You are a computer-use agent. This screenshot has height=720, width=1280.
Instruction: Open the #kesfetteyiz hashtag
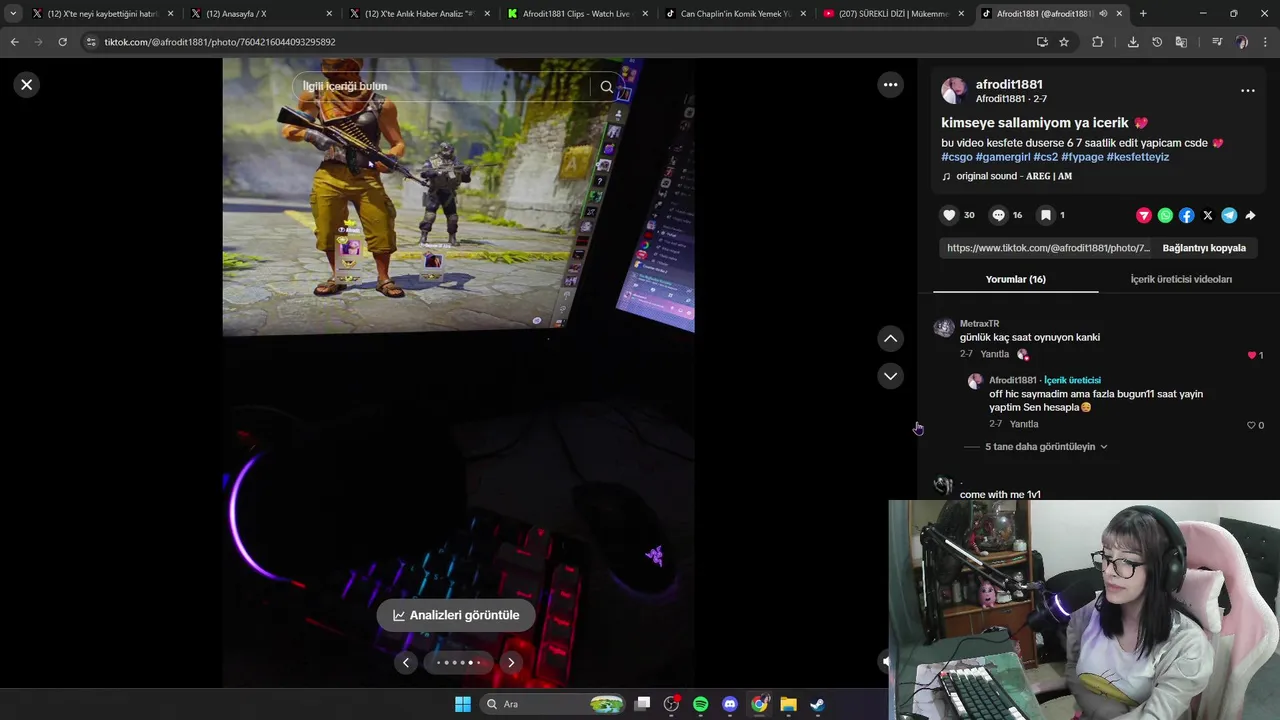[1138, 157]
